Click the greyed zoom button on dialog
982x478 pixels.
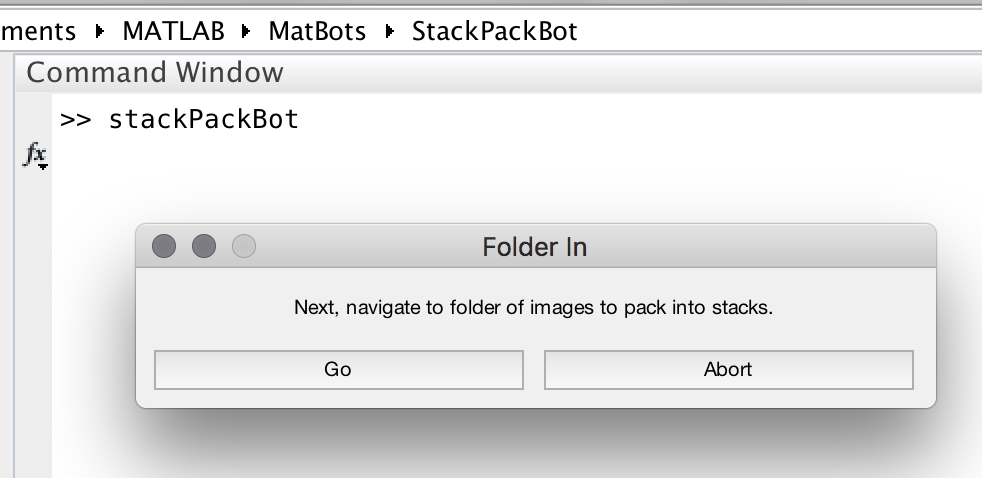(244, 246)
